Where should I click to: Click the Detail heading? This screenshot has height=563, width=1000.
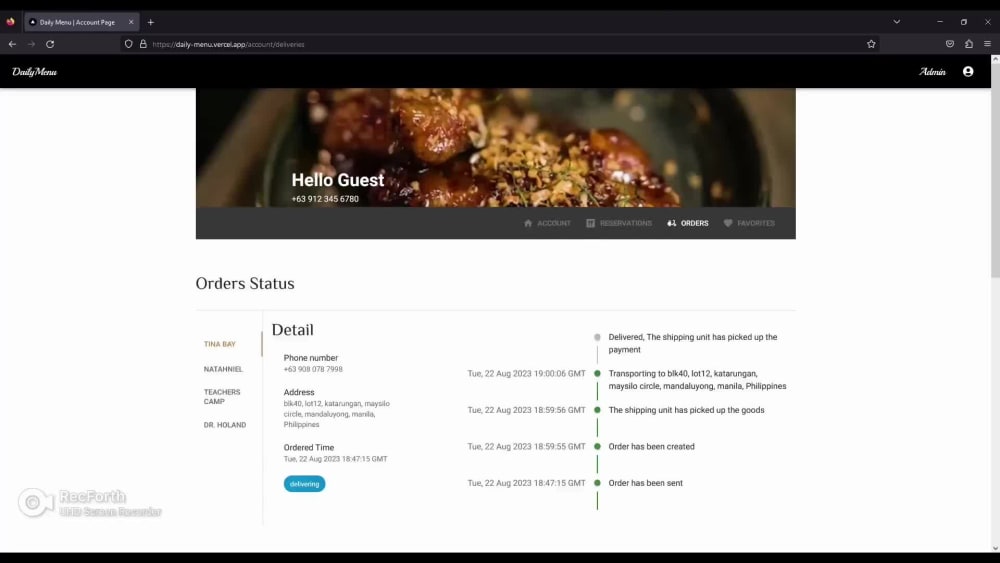293,330
